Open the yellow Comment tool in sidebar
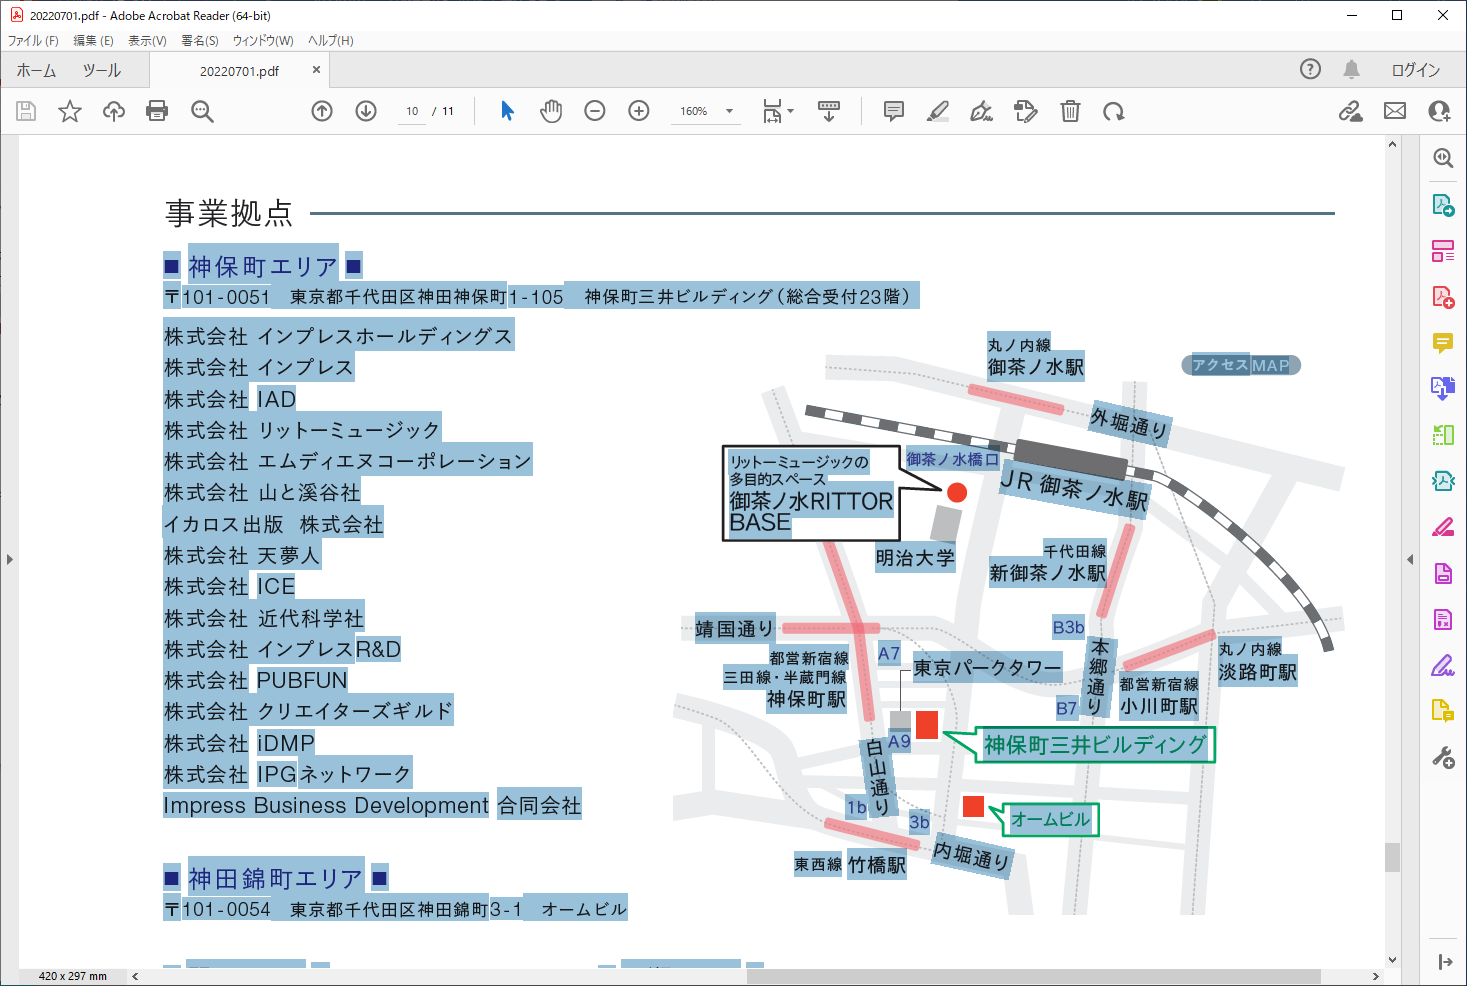The image size is (1467, 986). [x=1443, y=343]
